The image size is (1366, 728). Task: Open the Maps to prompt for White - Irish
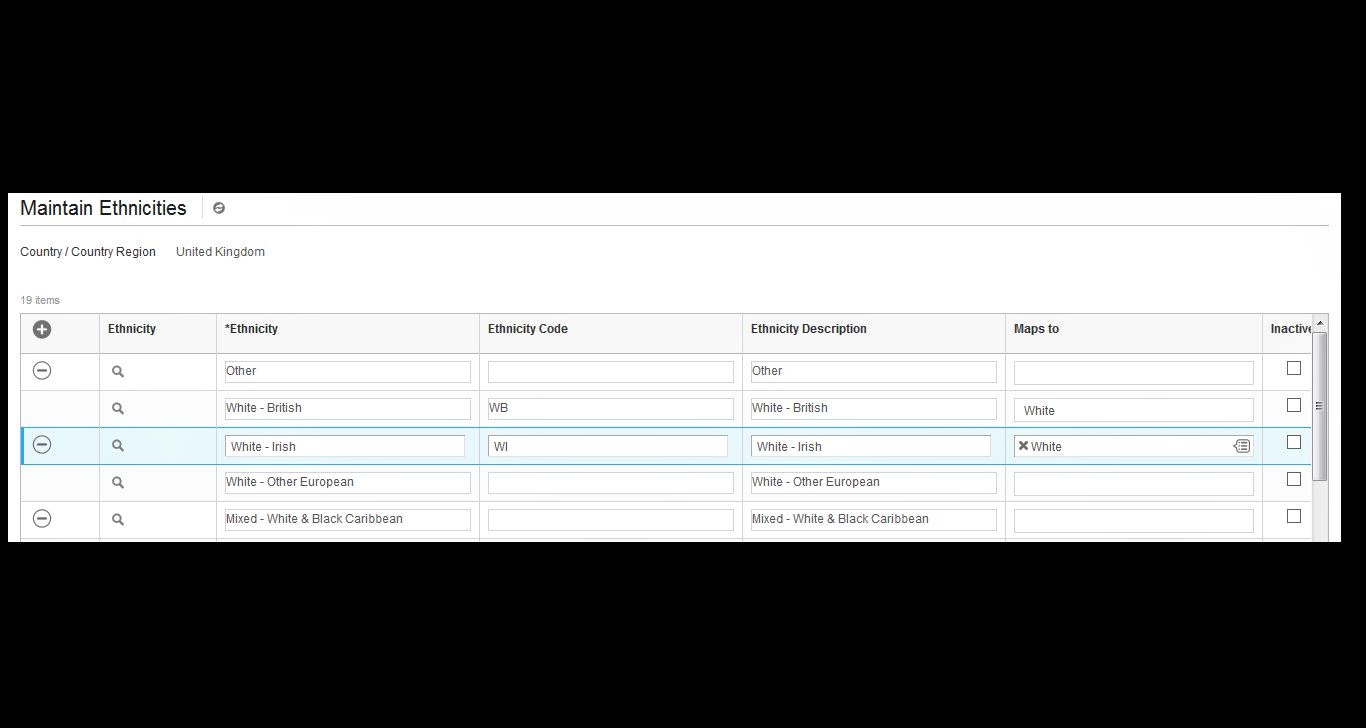tap(1242, 446)
